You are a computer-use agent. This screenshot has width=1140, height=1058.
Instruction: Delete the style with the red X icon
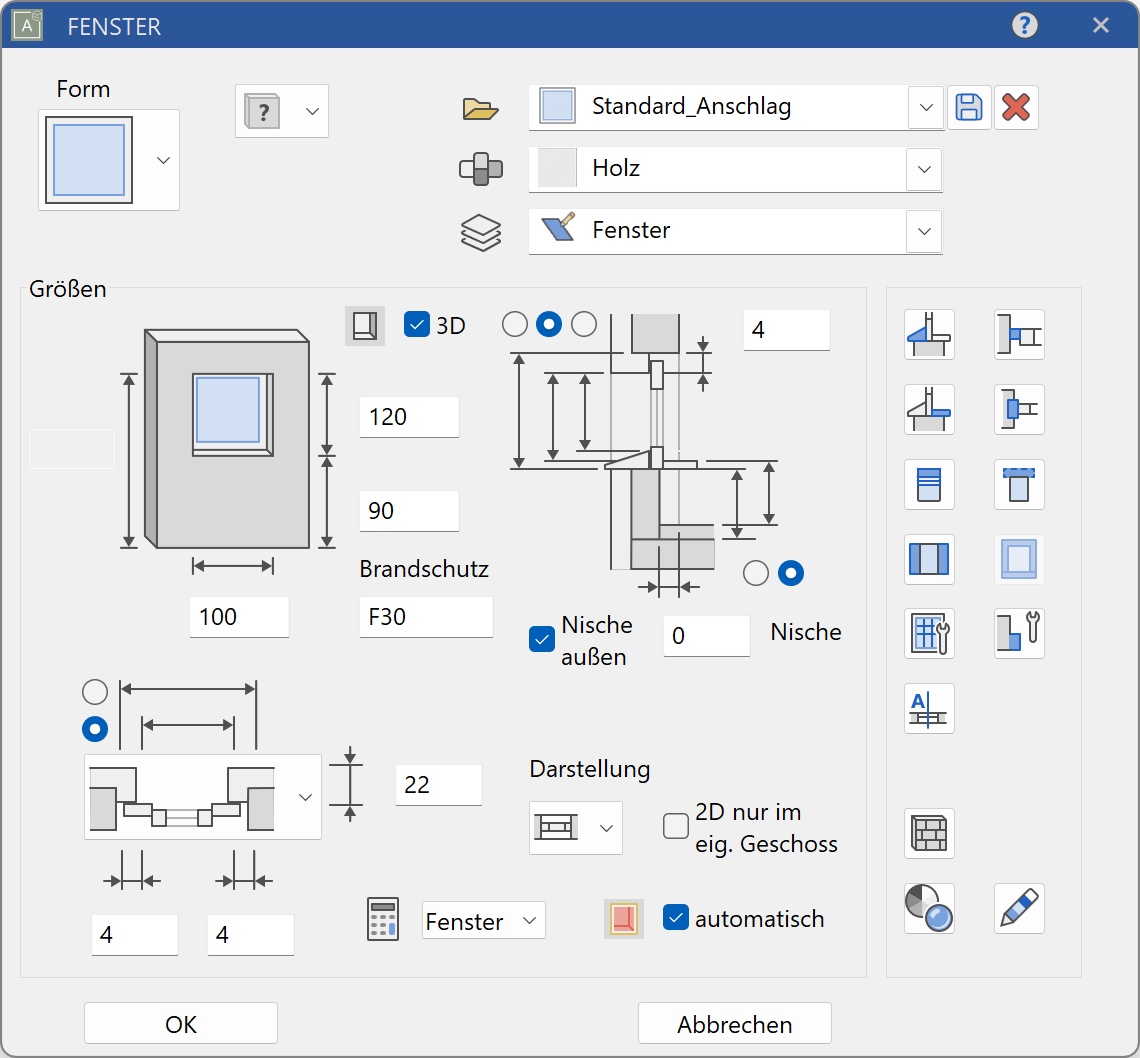click(1016, 108)
